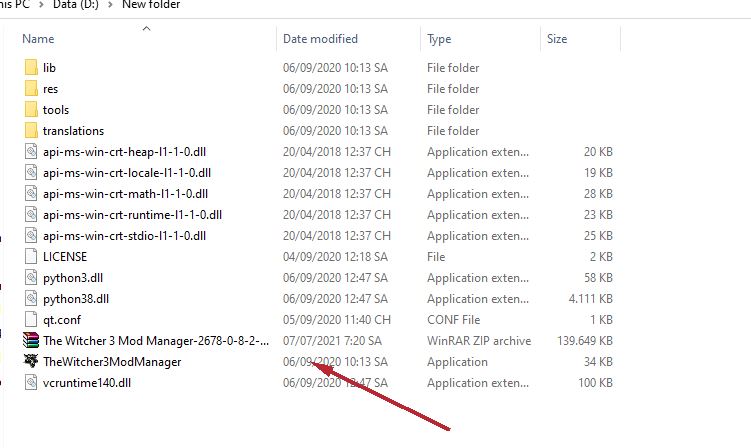The image size is (751, 448).
Task: Select python38.dll file name
Action: coord(76,299)
